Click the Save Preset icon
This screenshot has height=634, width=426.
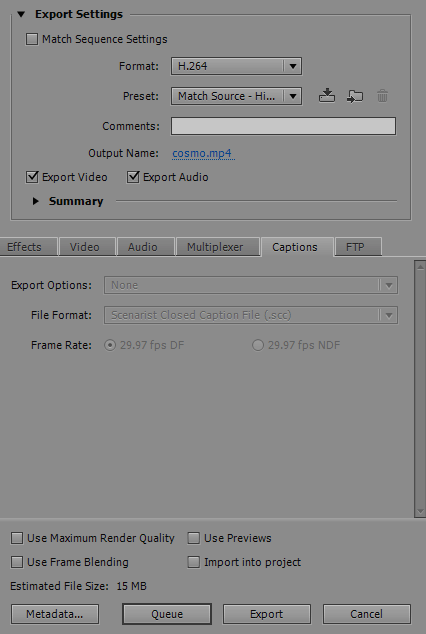327,96
